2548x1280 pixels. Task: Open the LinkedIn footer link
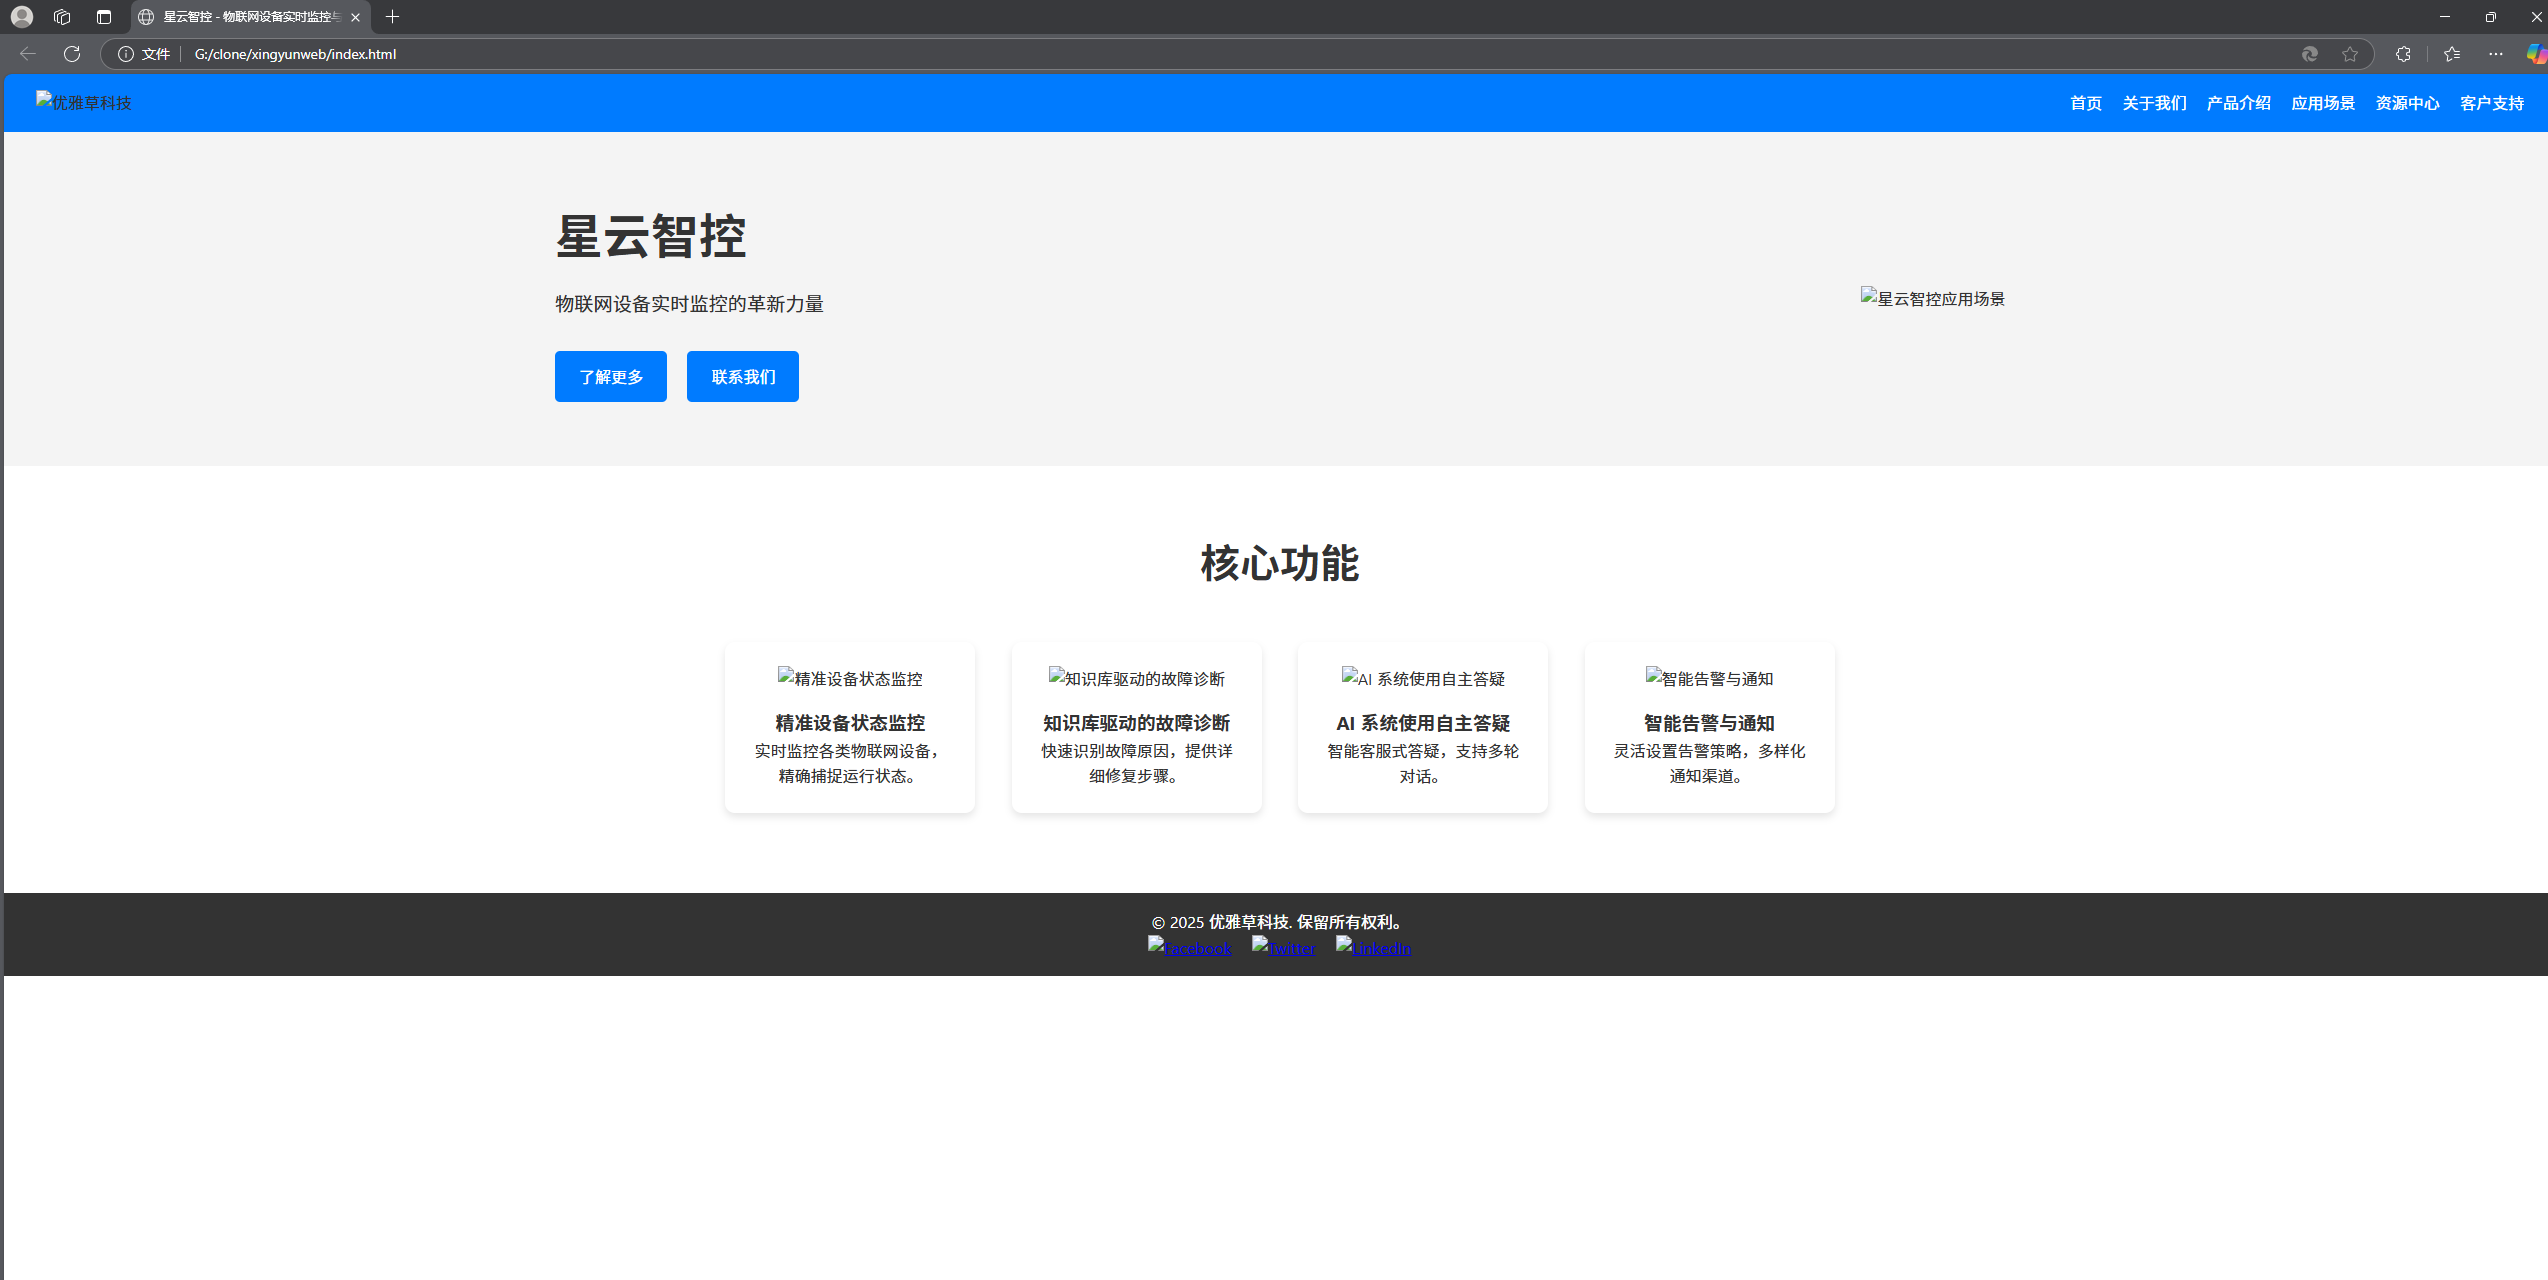[1374, 948]
